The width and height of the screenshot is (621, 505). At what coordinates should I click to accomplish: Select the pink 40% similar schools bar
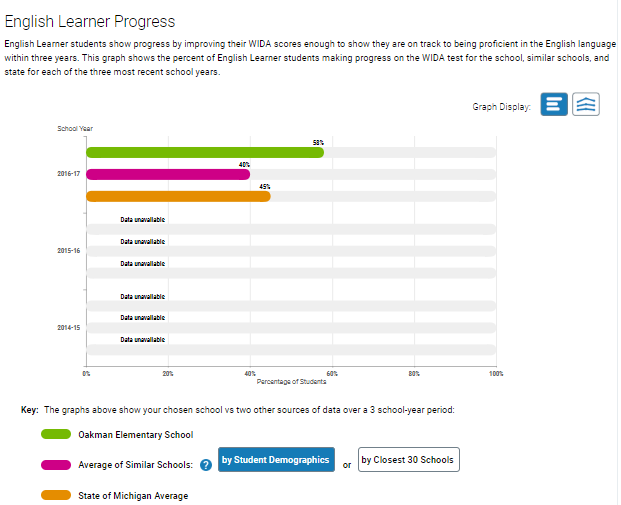(168, 174)
